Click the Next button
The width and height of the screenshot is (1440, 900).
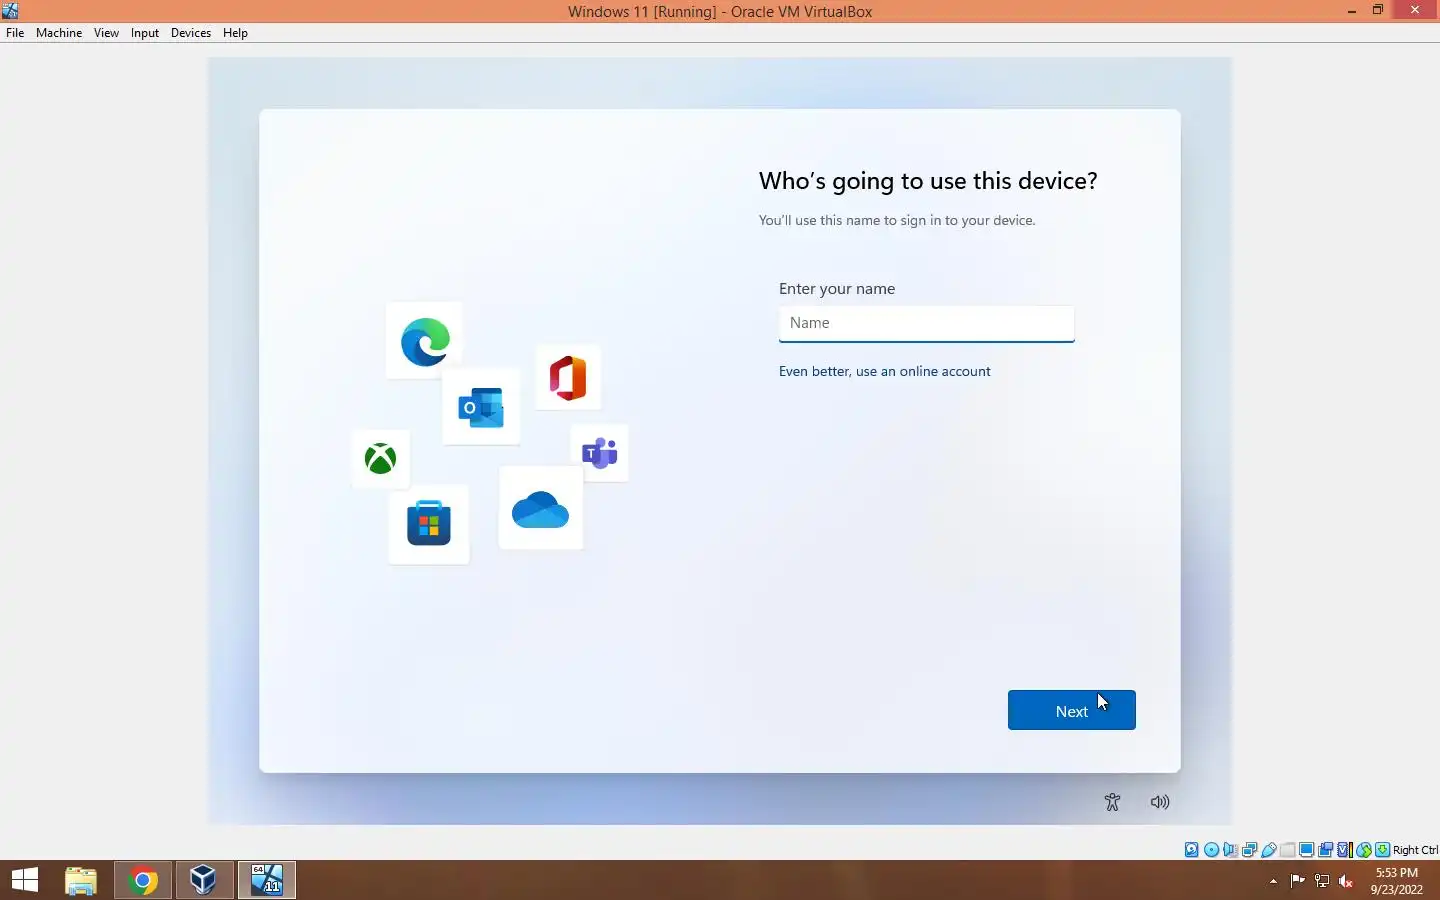[1071, 710]
